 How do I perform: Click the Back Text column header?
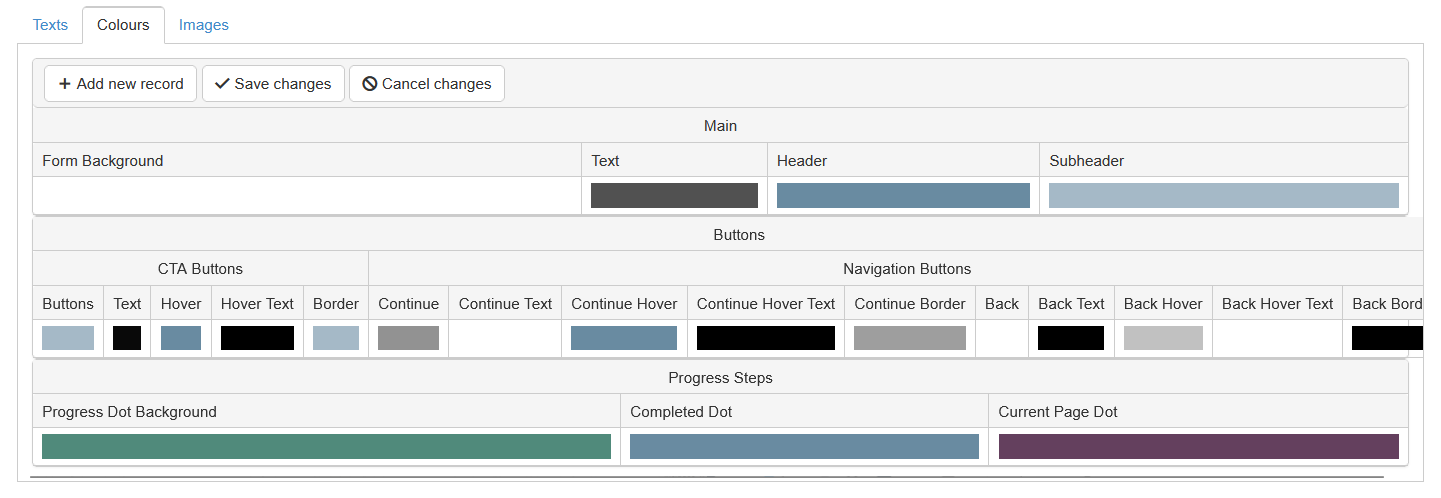[x=1071, y=303]
